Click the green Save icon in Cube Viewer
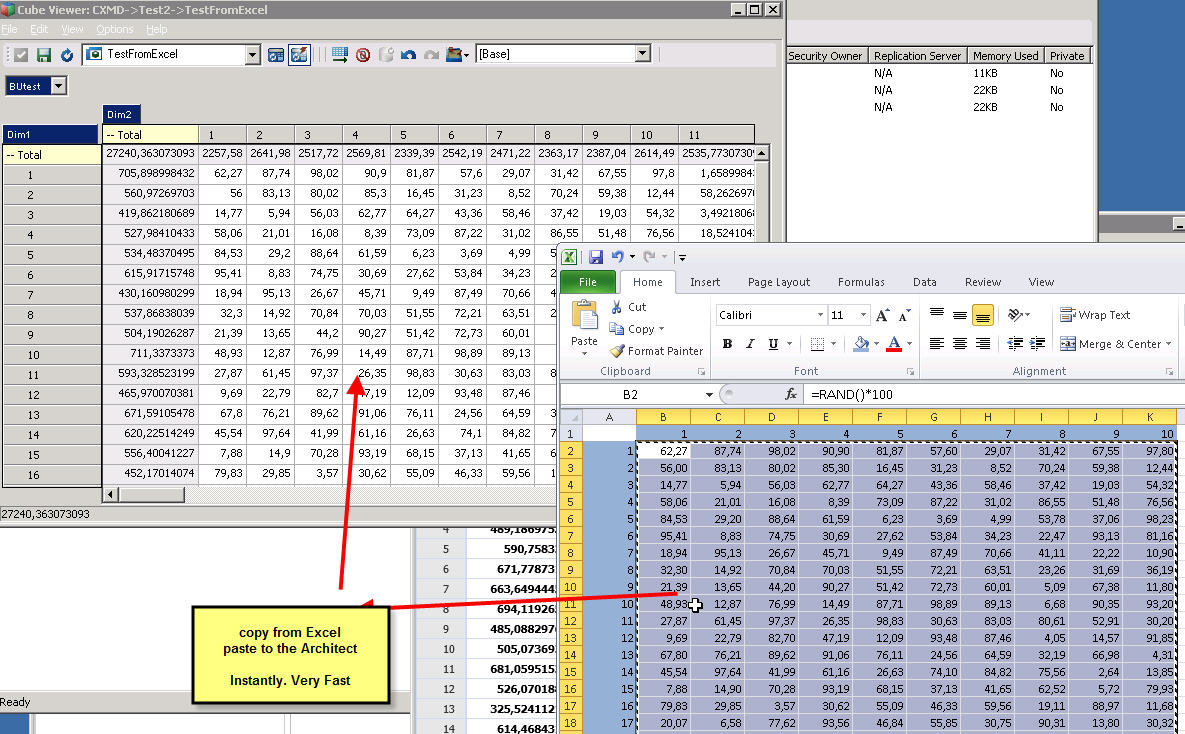1185x734 pixels. point(44,54)
